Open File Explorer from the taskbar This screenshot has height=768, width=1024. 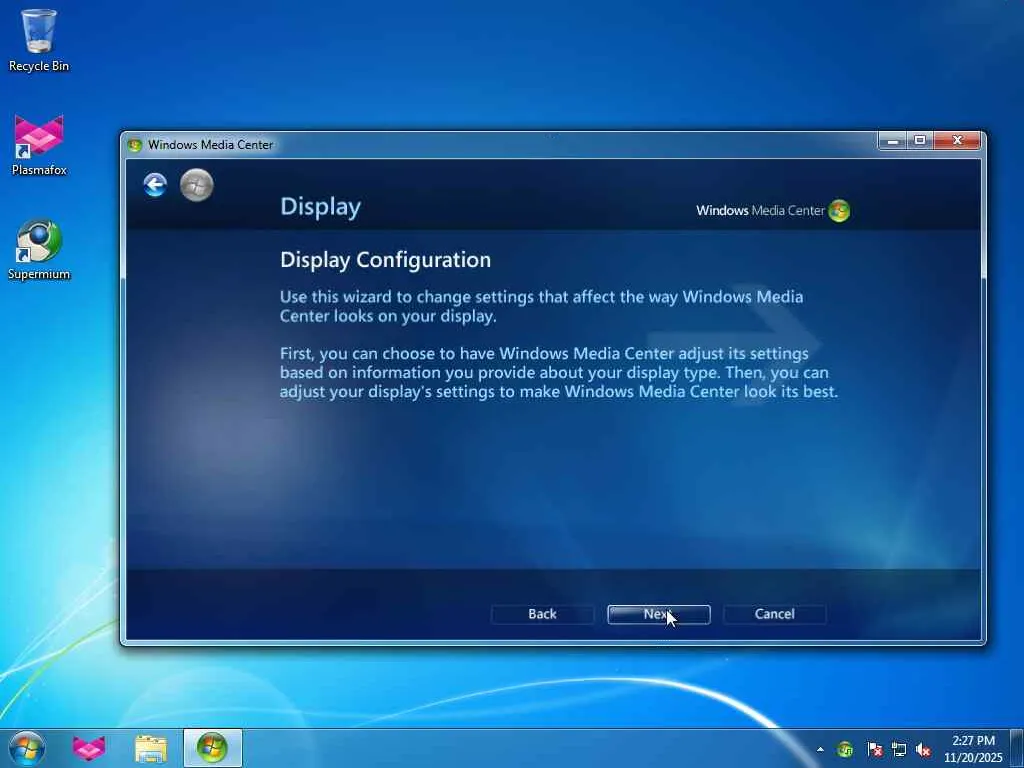tap(151, 749)
